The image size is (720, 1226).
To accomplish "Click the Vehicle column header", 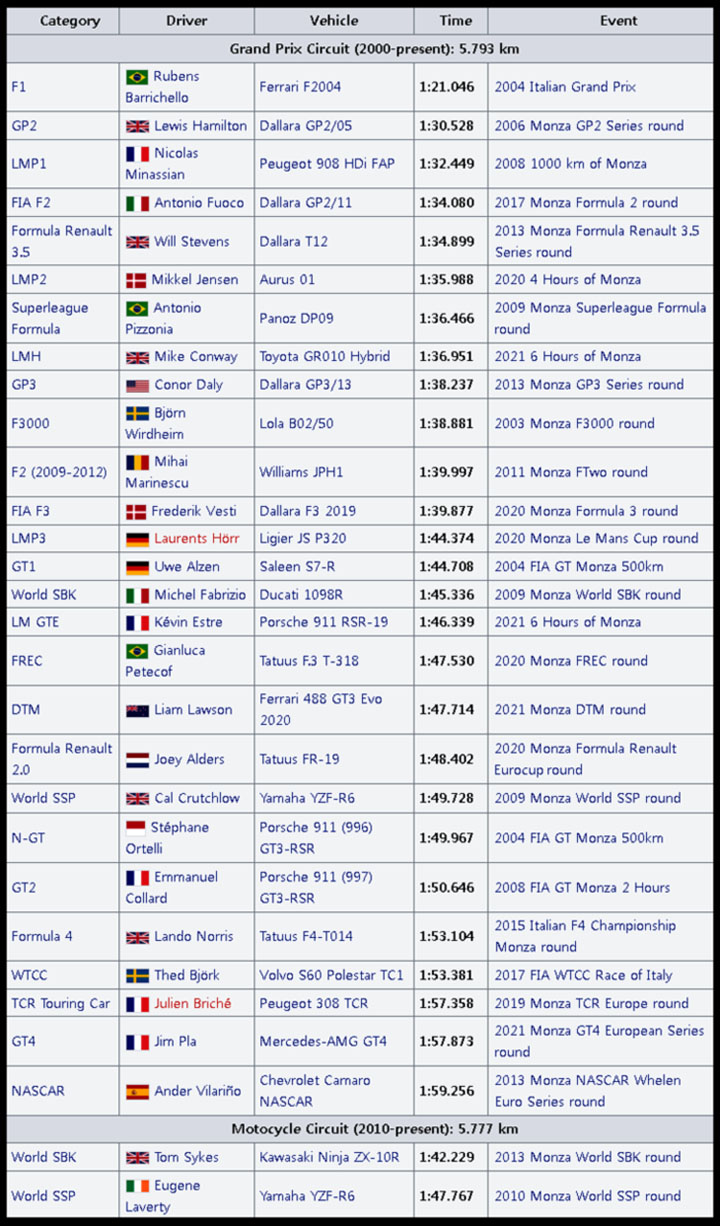I will pos(333,21).
